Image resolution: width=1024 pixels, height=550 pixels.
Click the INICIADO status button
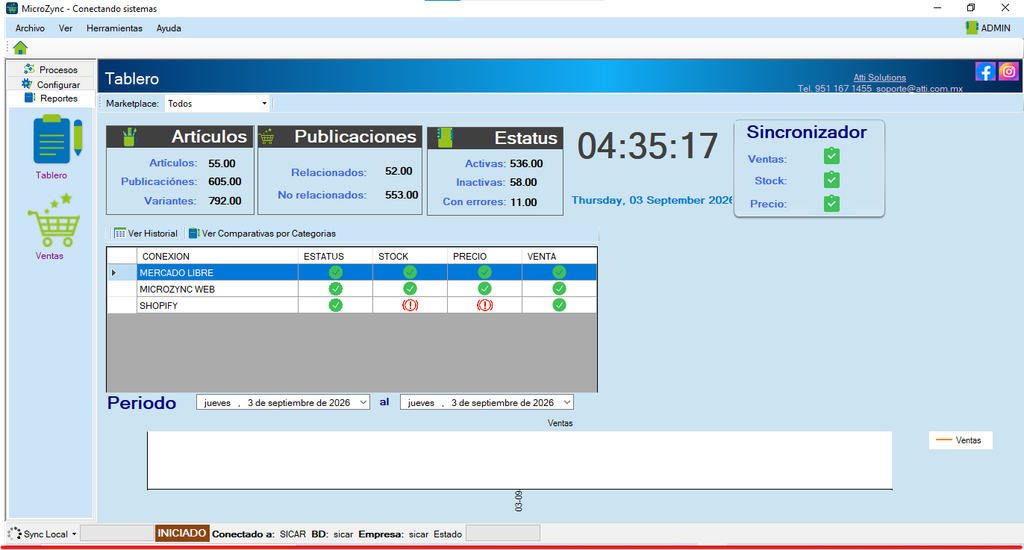pos(182,533)
